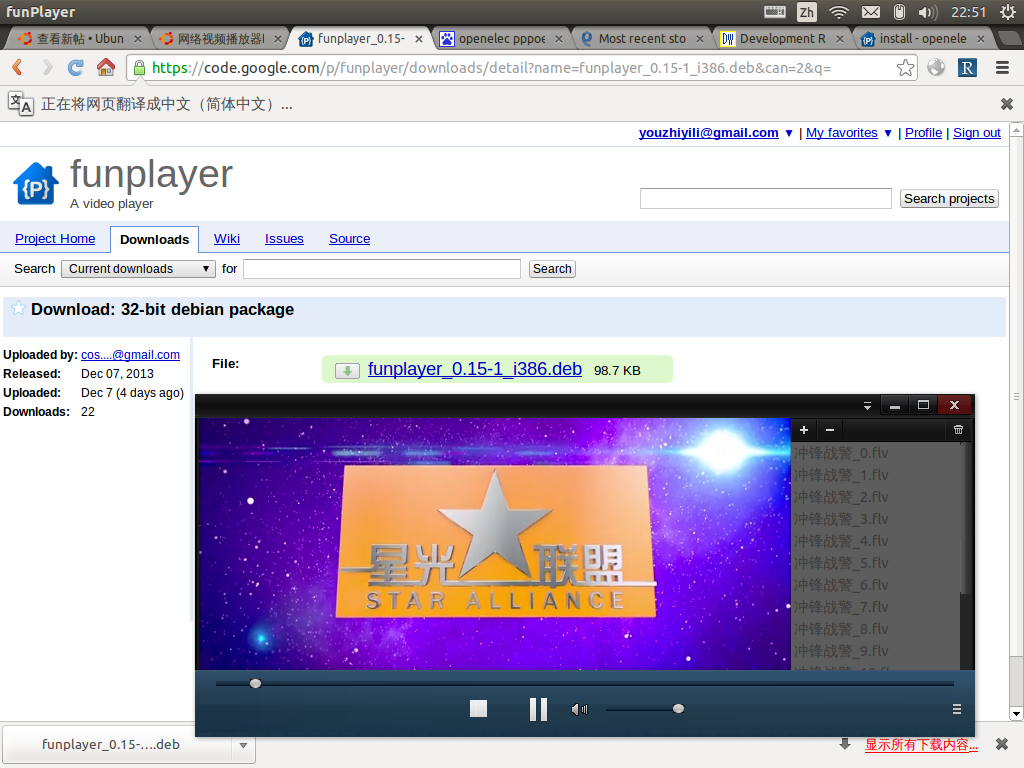
Task: Click the Sign out link
Action: pyautogui.click(x=977, y=133)
